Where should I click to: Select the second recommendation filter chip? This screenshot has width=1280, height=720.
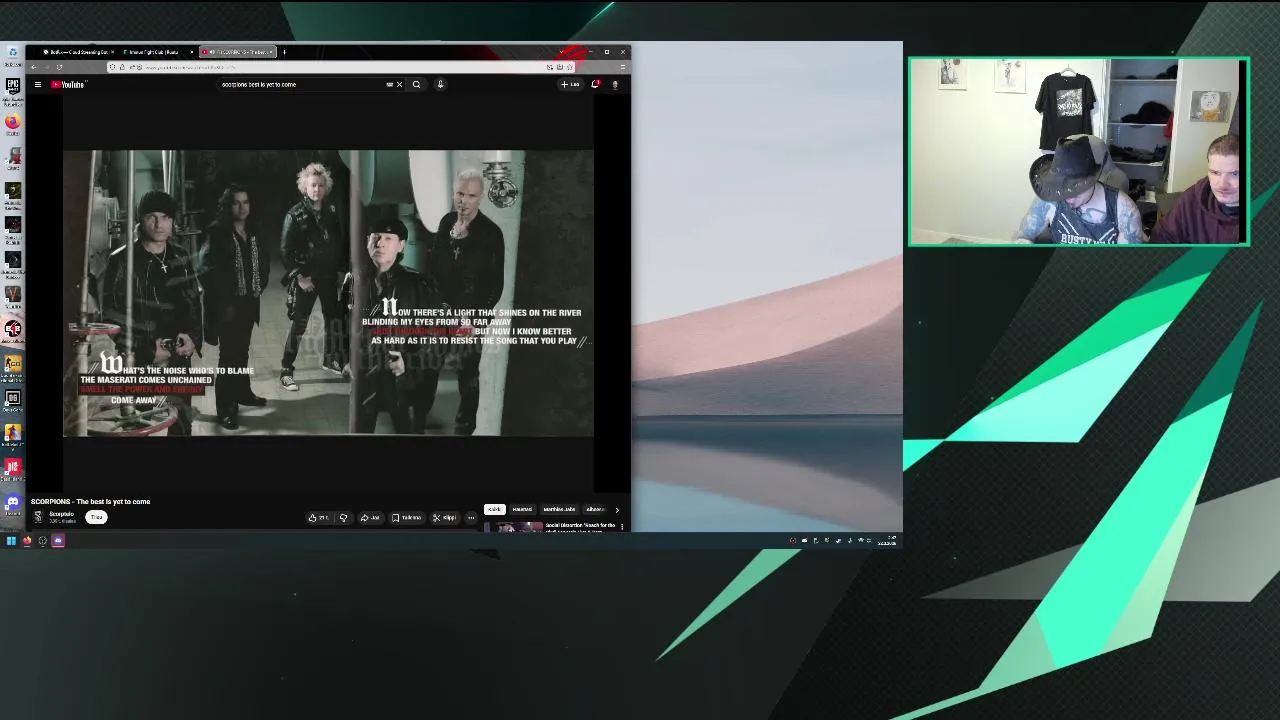coord(522,509)
